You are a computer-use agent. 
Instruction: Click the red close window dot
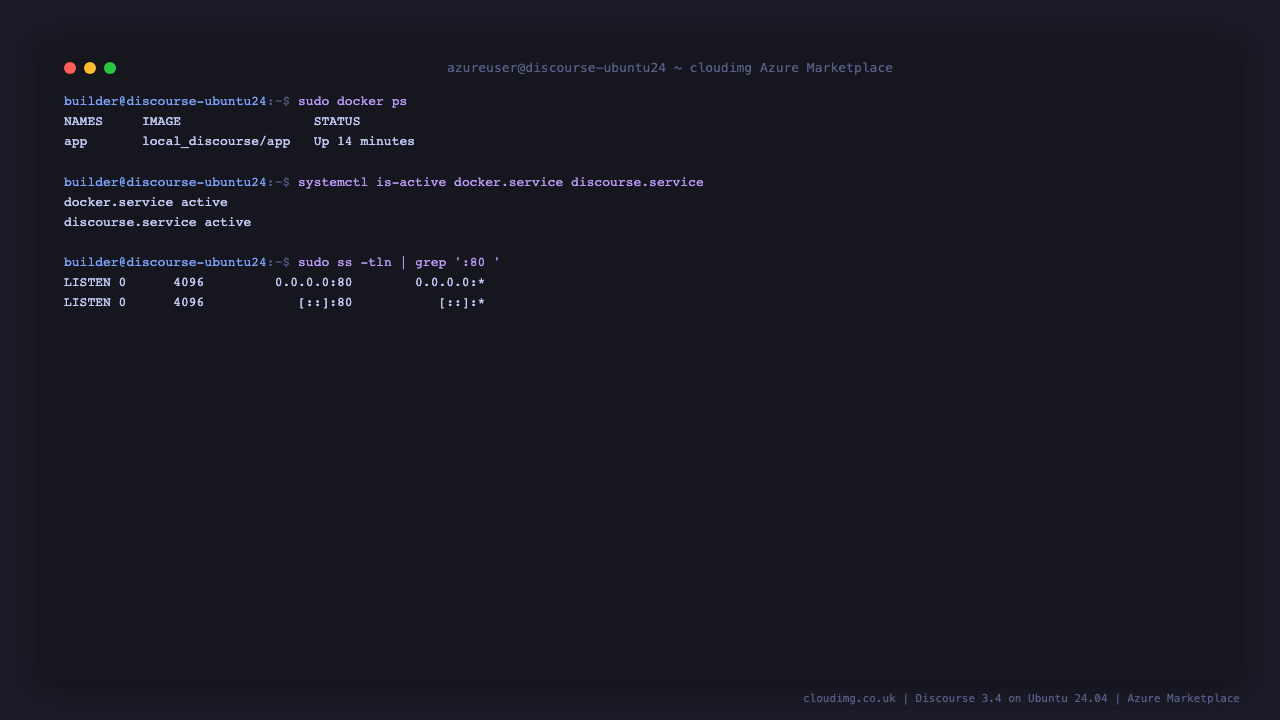pyautogui.click(x=70, y=68)
